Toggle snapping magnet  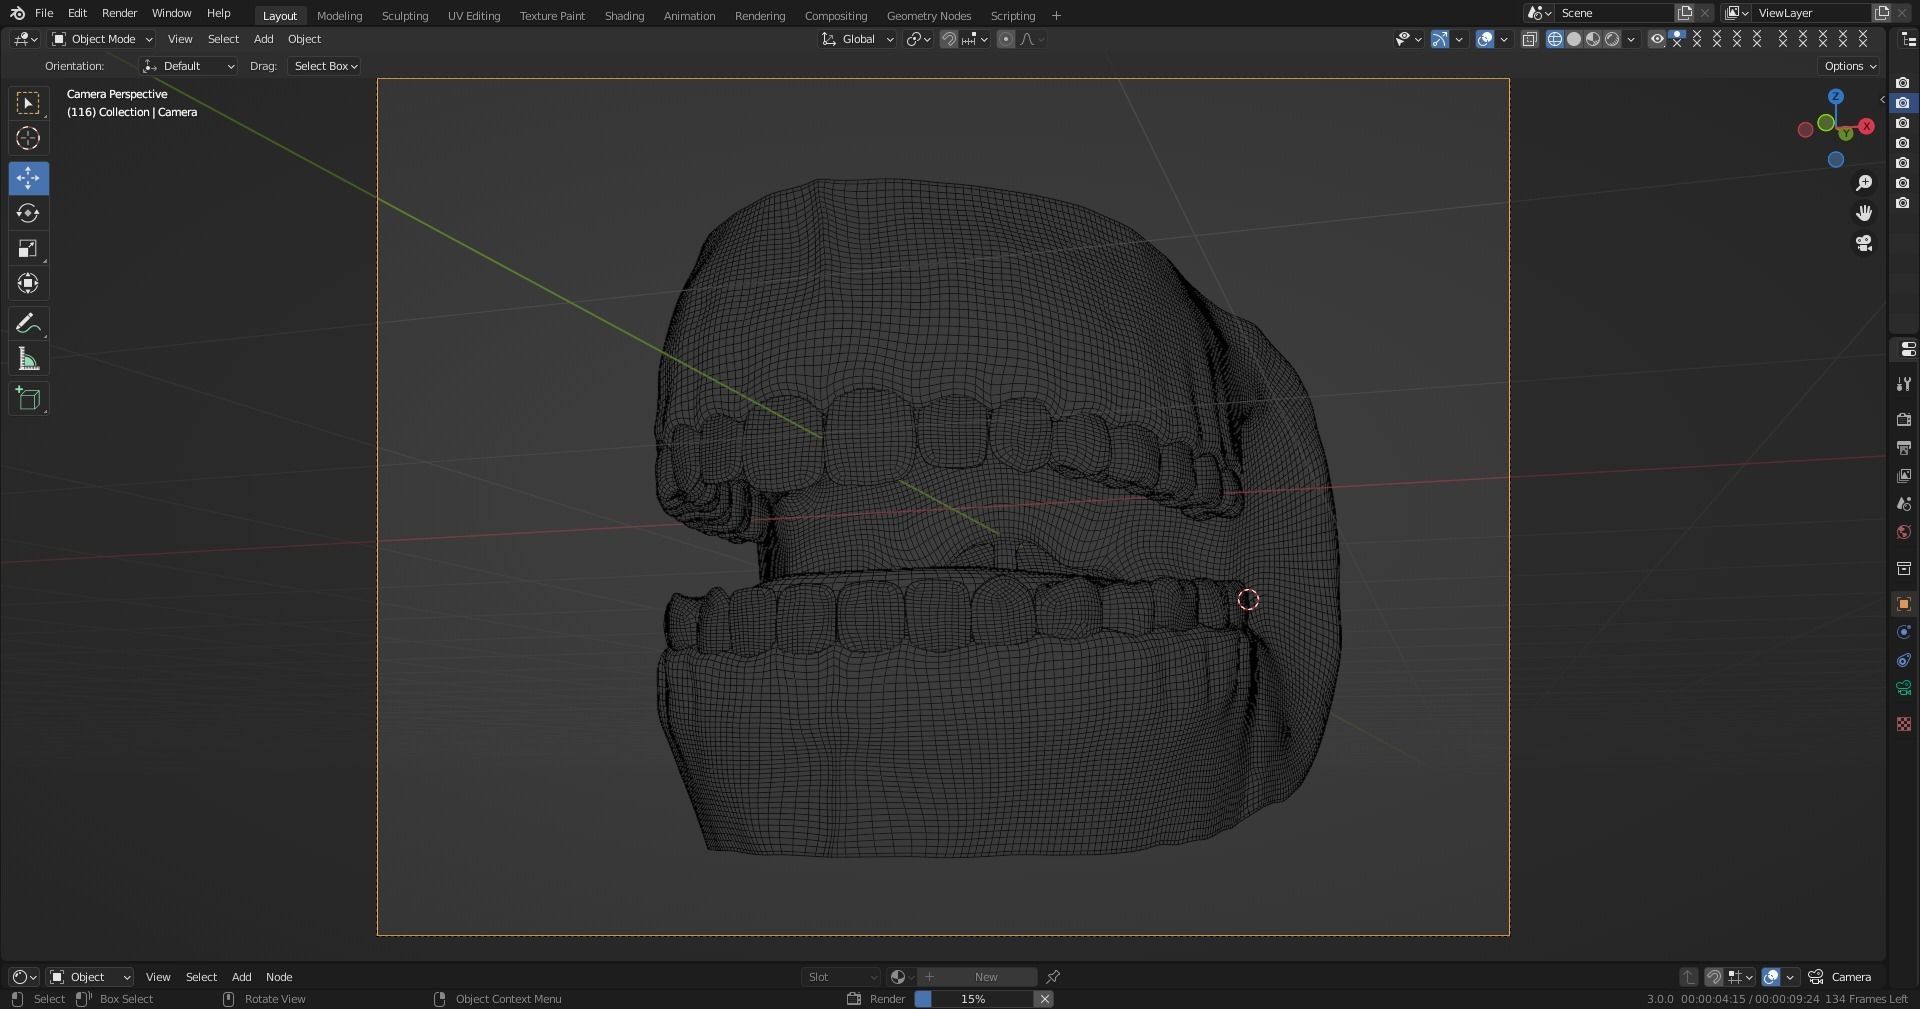tap(949, 39)
